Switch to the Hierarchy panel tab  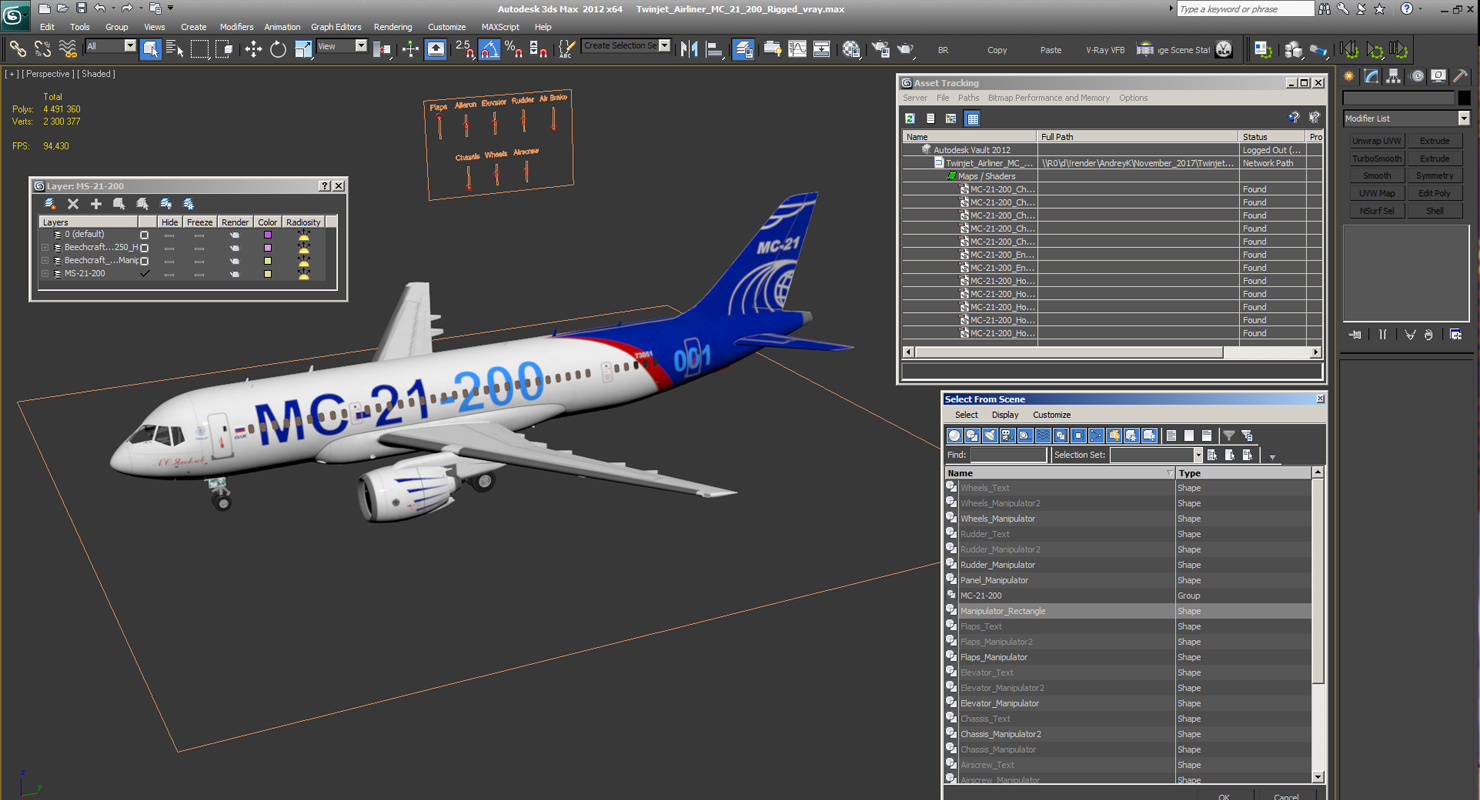1393,76
